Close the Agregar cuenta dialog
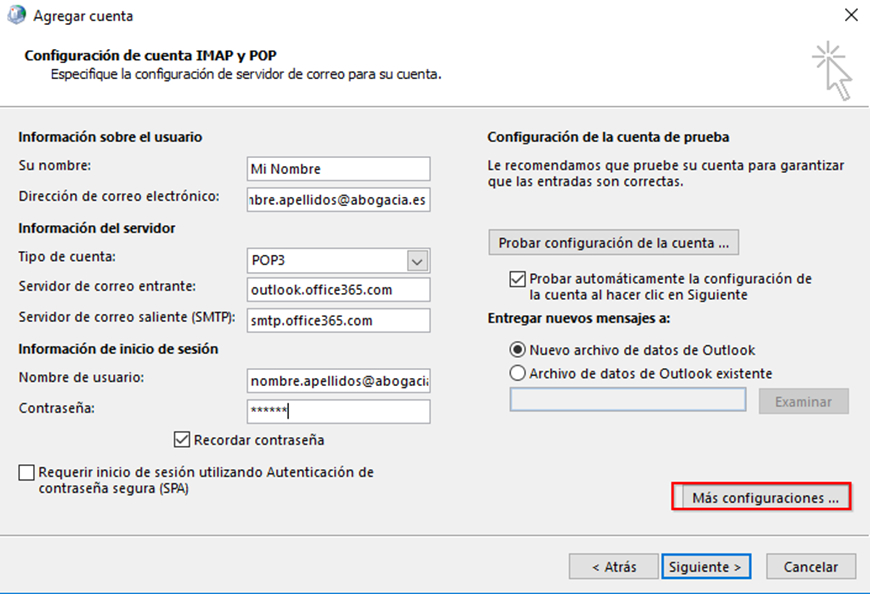Viewport: 870px width, 594px height. pyautogui.click(x=850, y=16)
